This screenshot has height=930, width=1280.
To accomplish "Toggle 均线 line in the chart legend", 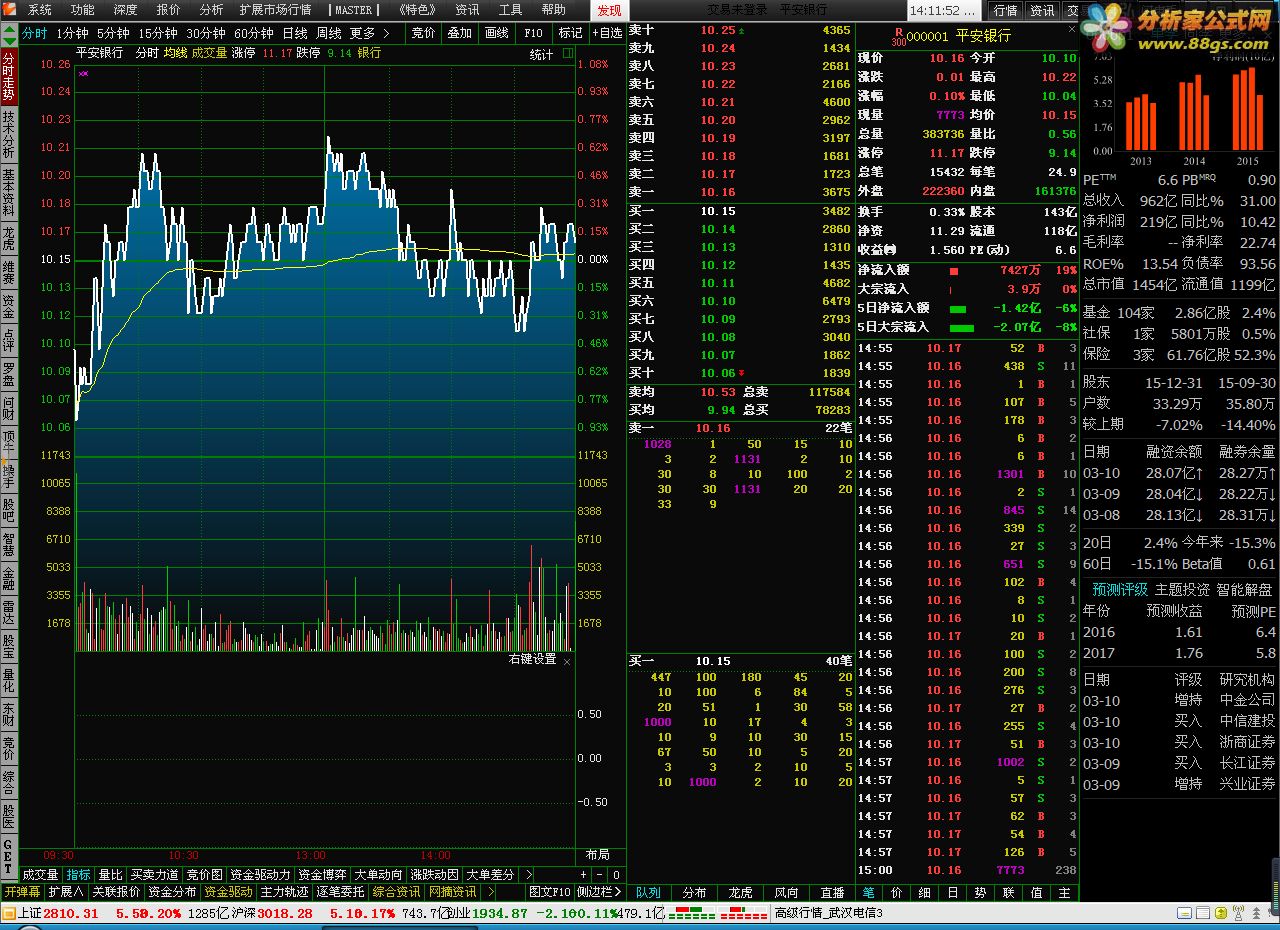I will point(176,53).
